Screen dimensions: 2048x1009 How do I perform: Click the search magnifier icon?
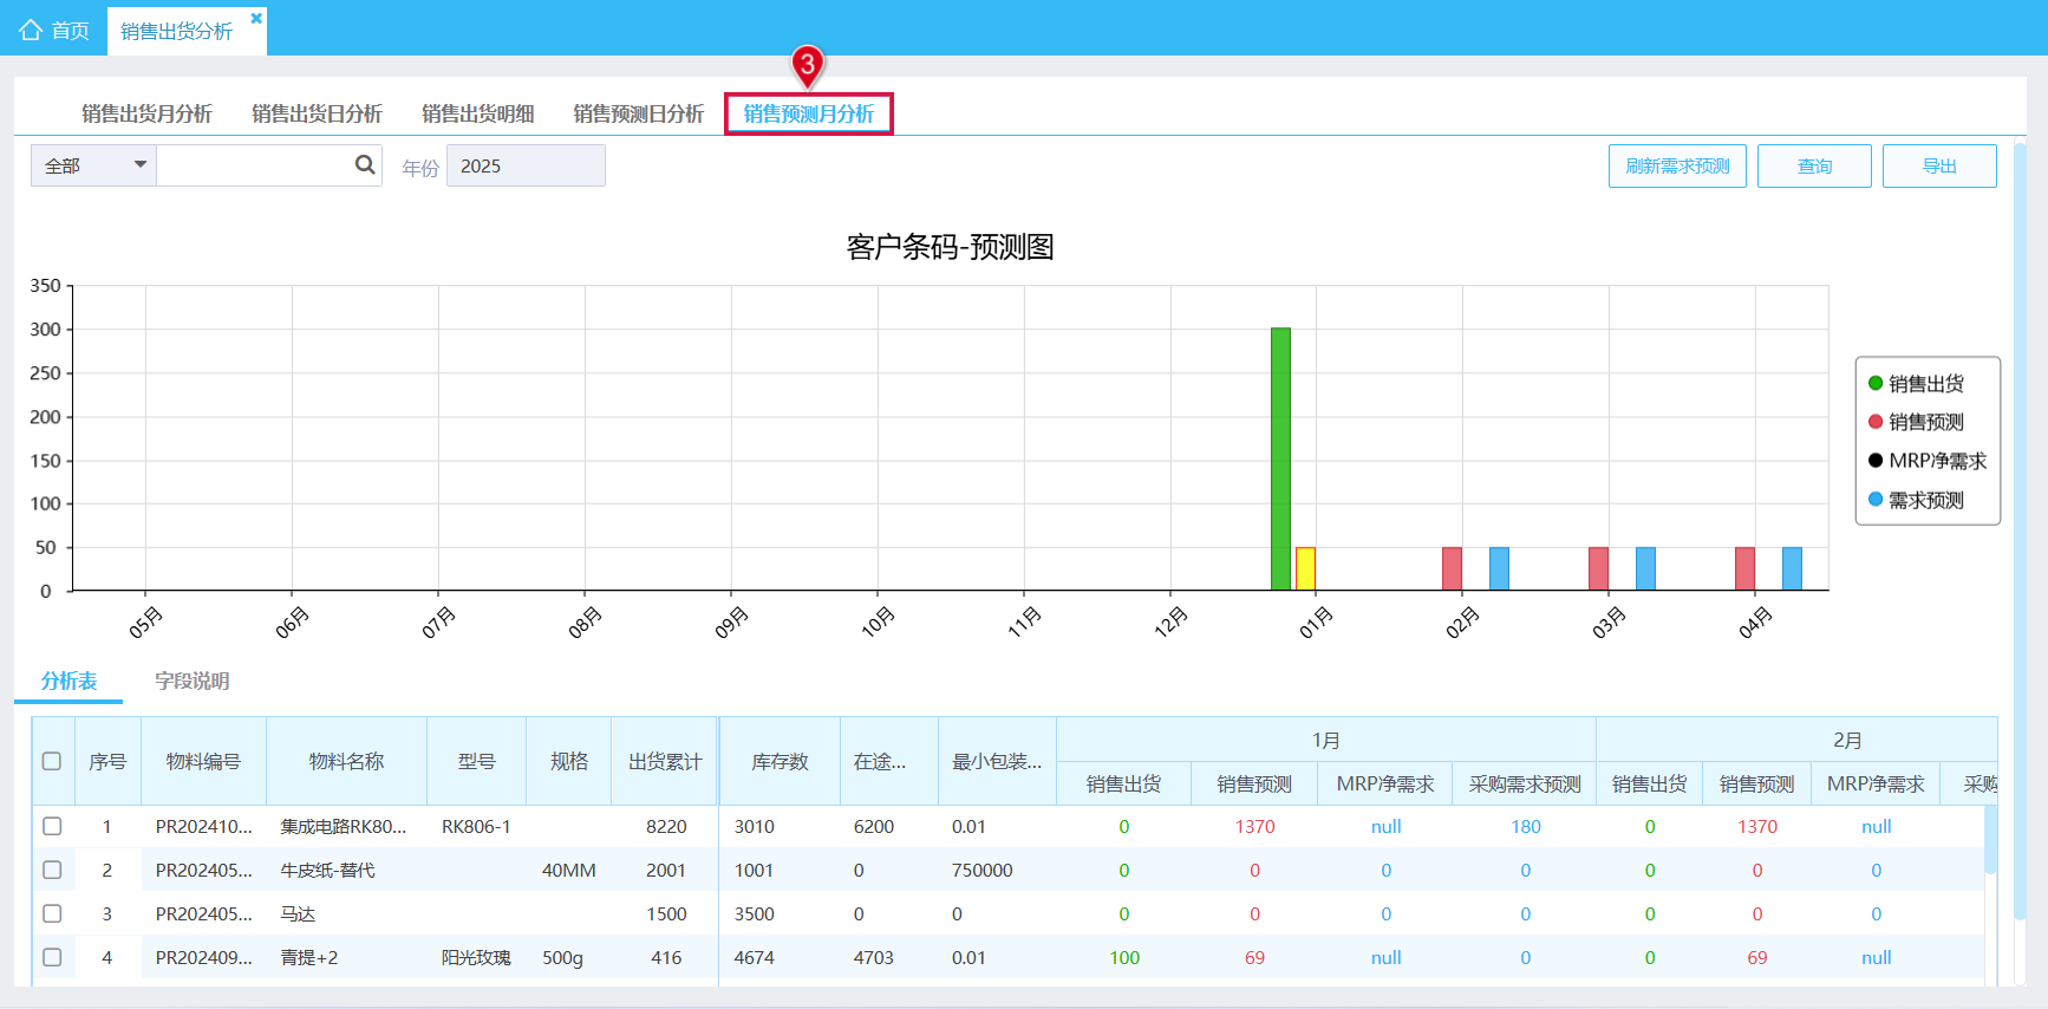click(x=365, y=165)
